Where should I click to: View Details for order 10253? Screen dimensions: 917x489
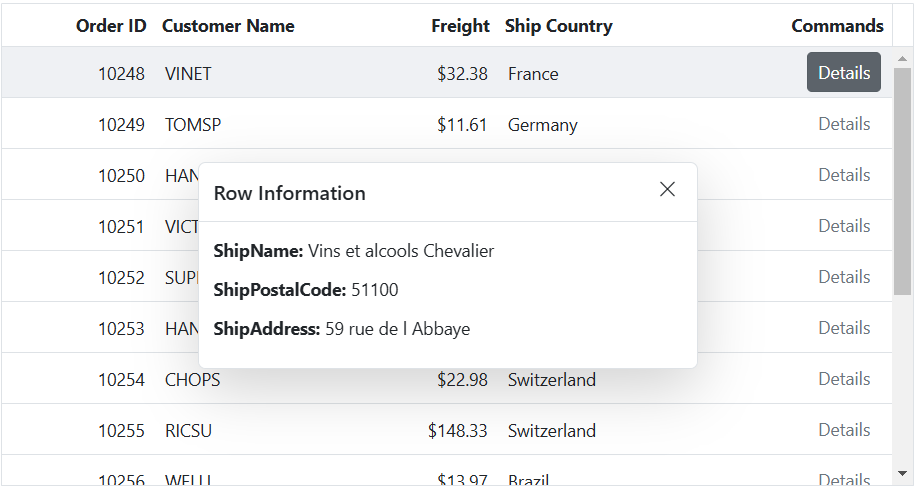pyautogui.click(x=844, y=327)
